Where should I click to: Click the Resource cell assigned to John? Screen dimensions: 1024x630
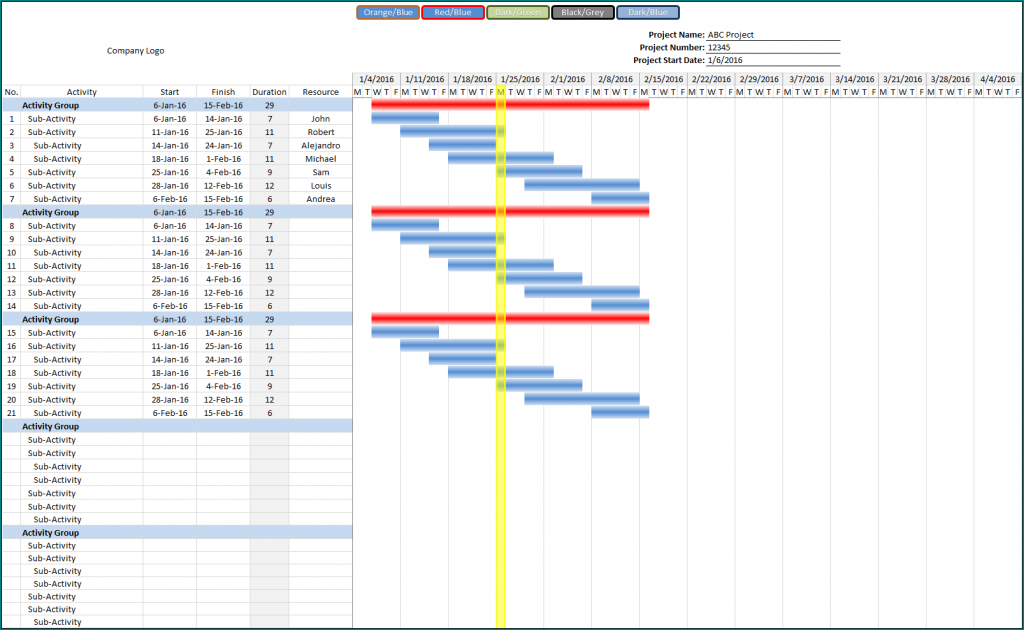pyautogui.click(x=320, y=118)
